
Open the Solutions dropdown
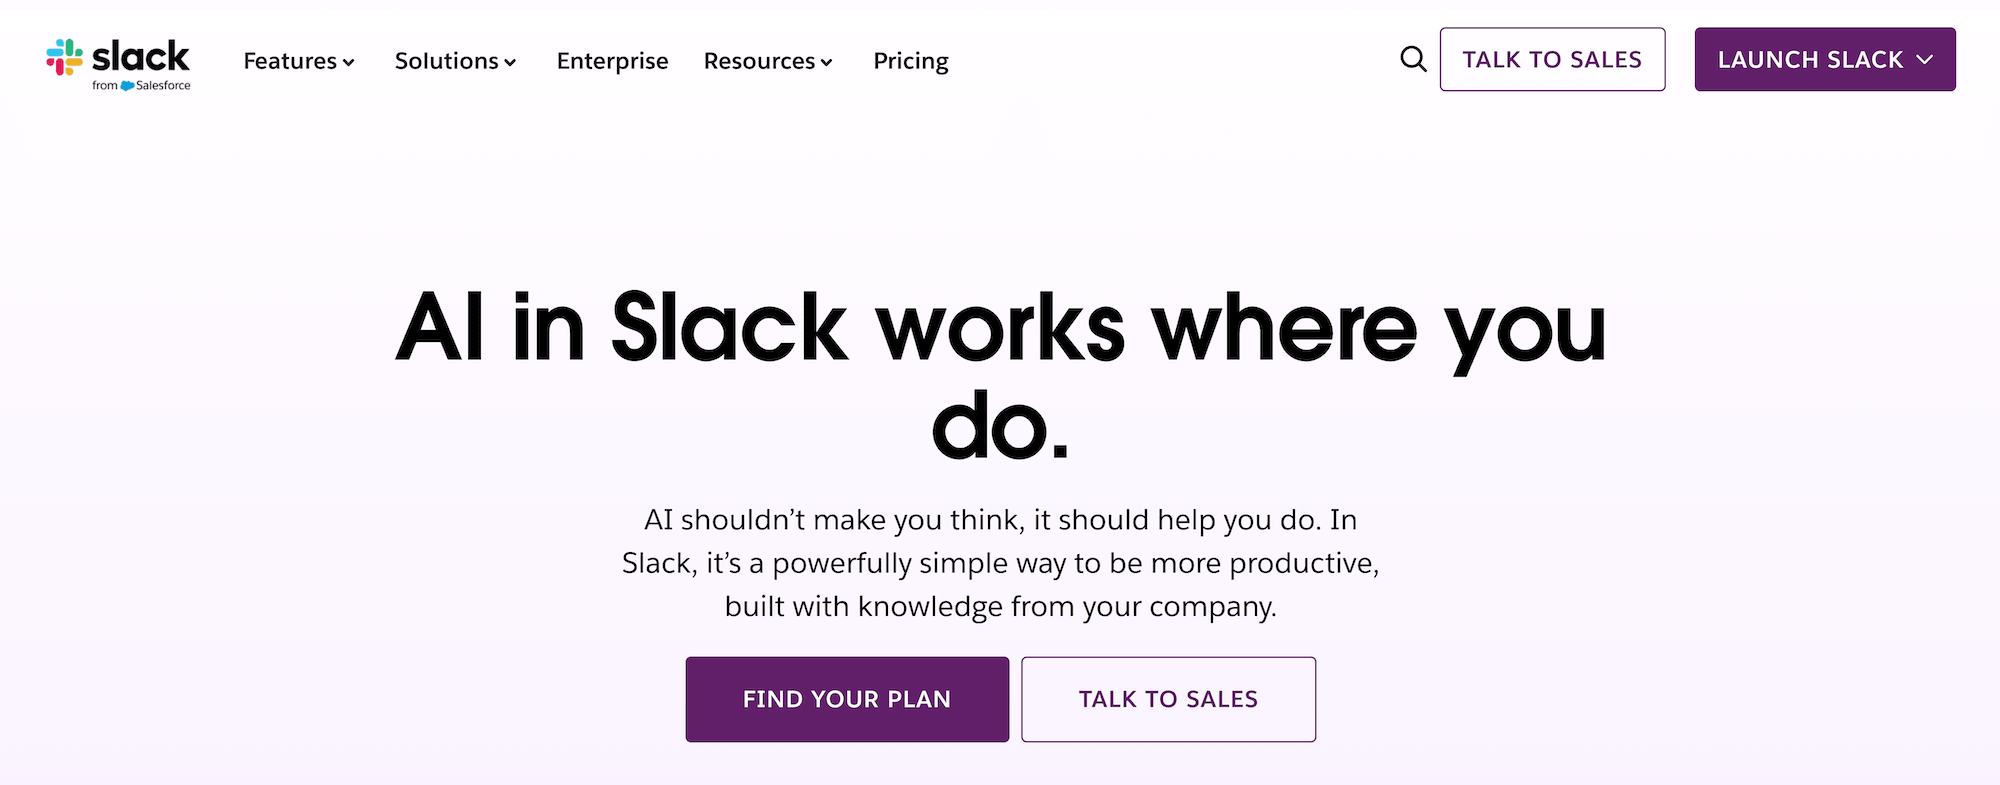click(447, 61)
